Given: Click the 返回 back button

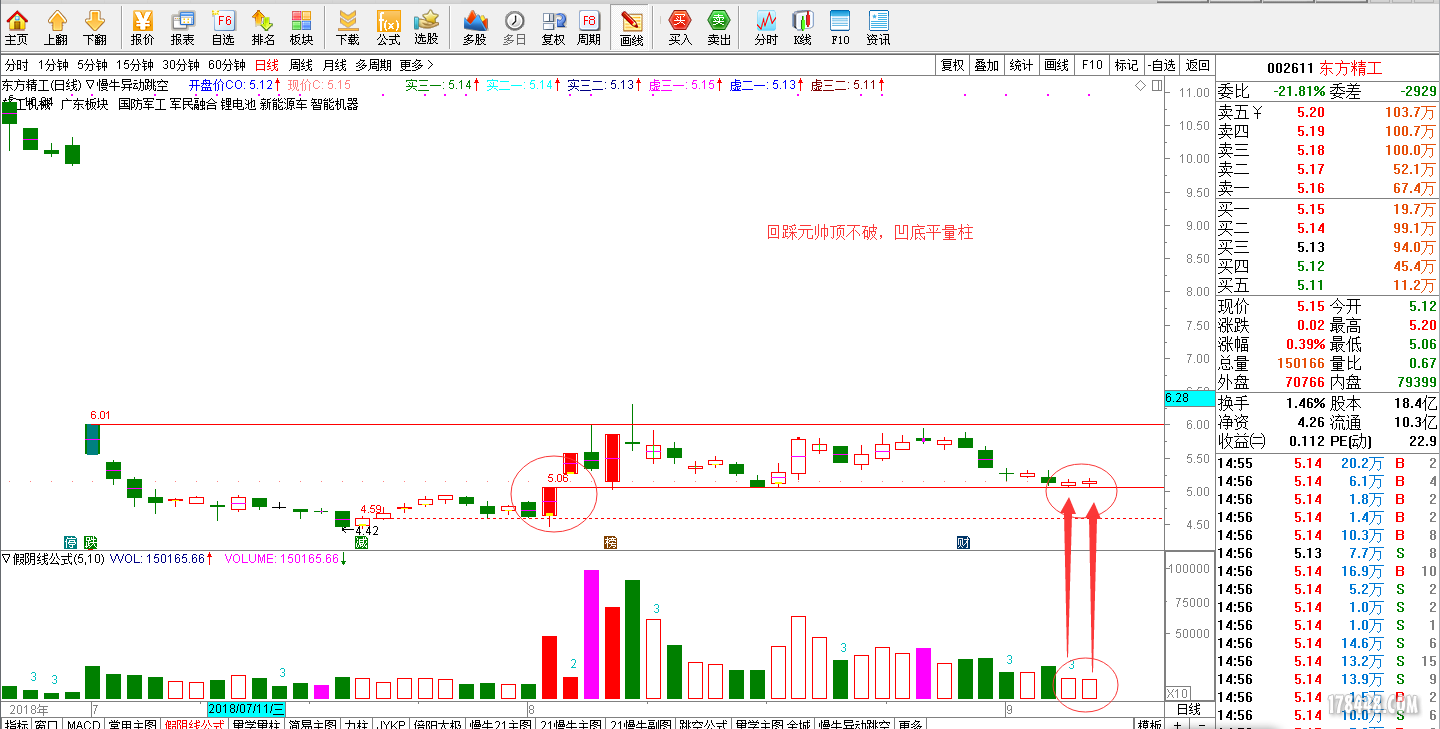Looking at the screenshot, I should click(1197, 65).
